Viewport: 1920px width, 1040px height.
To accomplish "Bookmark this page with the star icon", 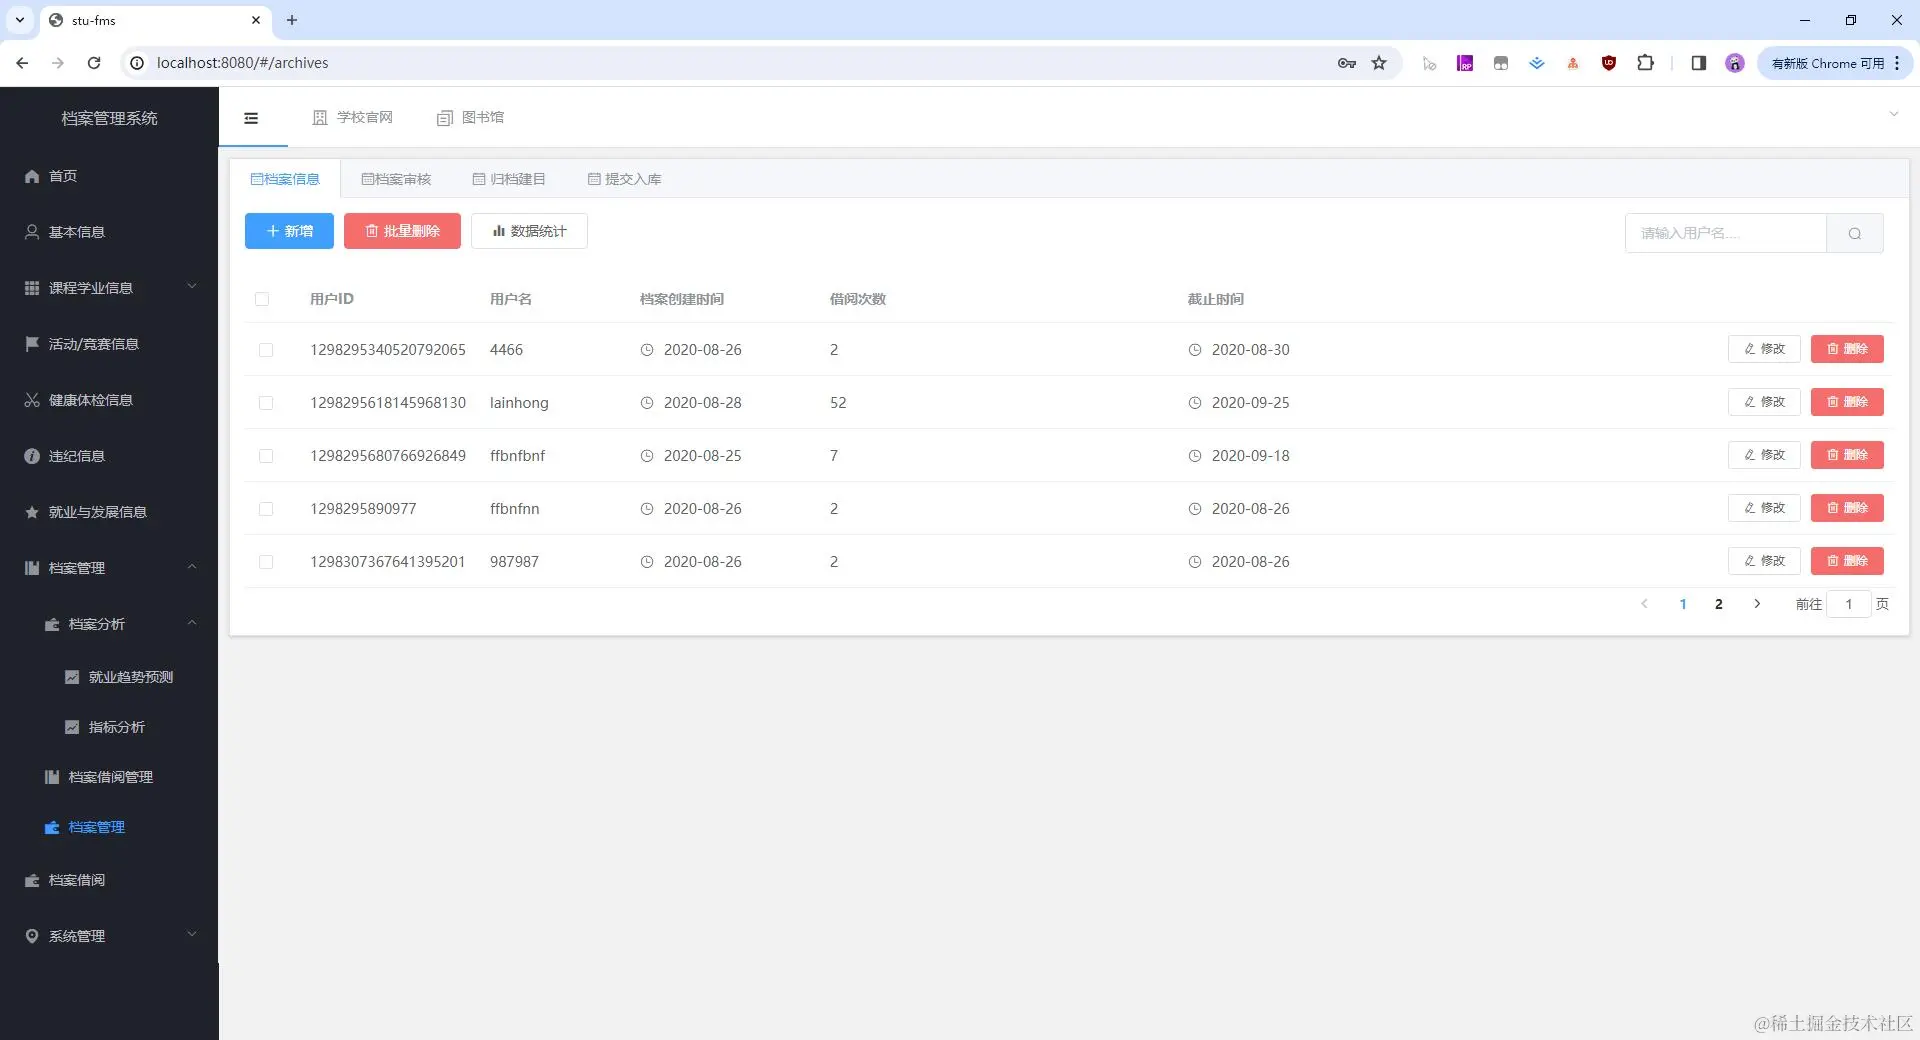I will (x=1379, y=63).
